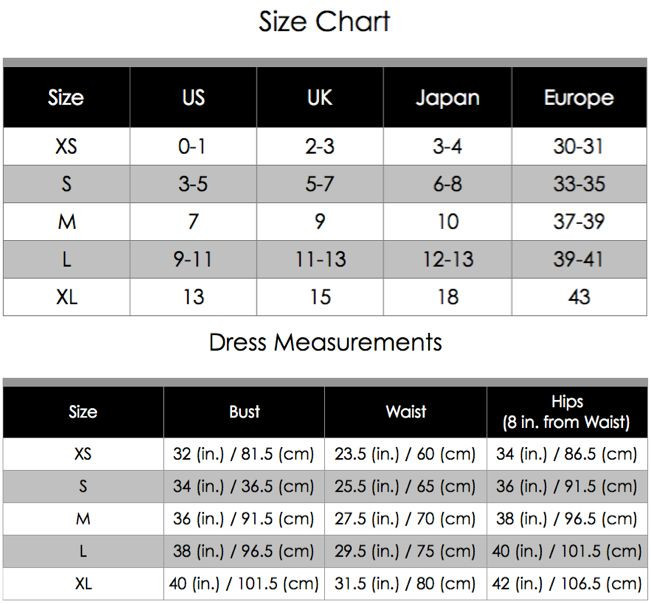The image size is (651, 604).
Task: Select the Hips (8 in. from Waist) header
Action: pyautogui.click(x=567, y=412)
